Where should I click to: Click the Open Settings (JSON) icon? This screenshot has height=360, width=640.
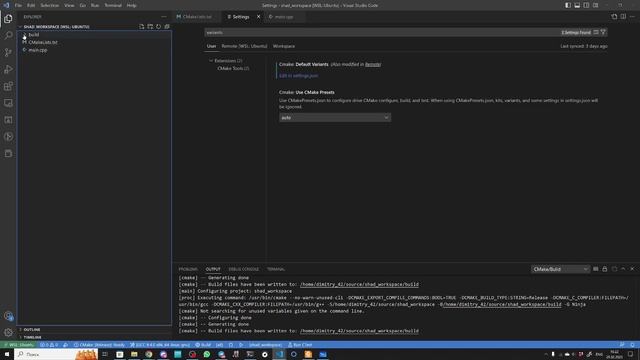point(614,17)
